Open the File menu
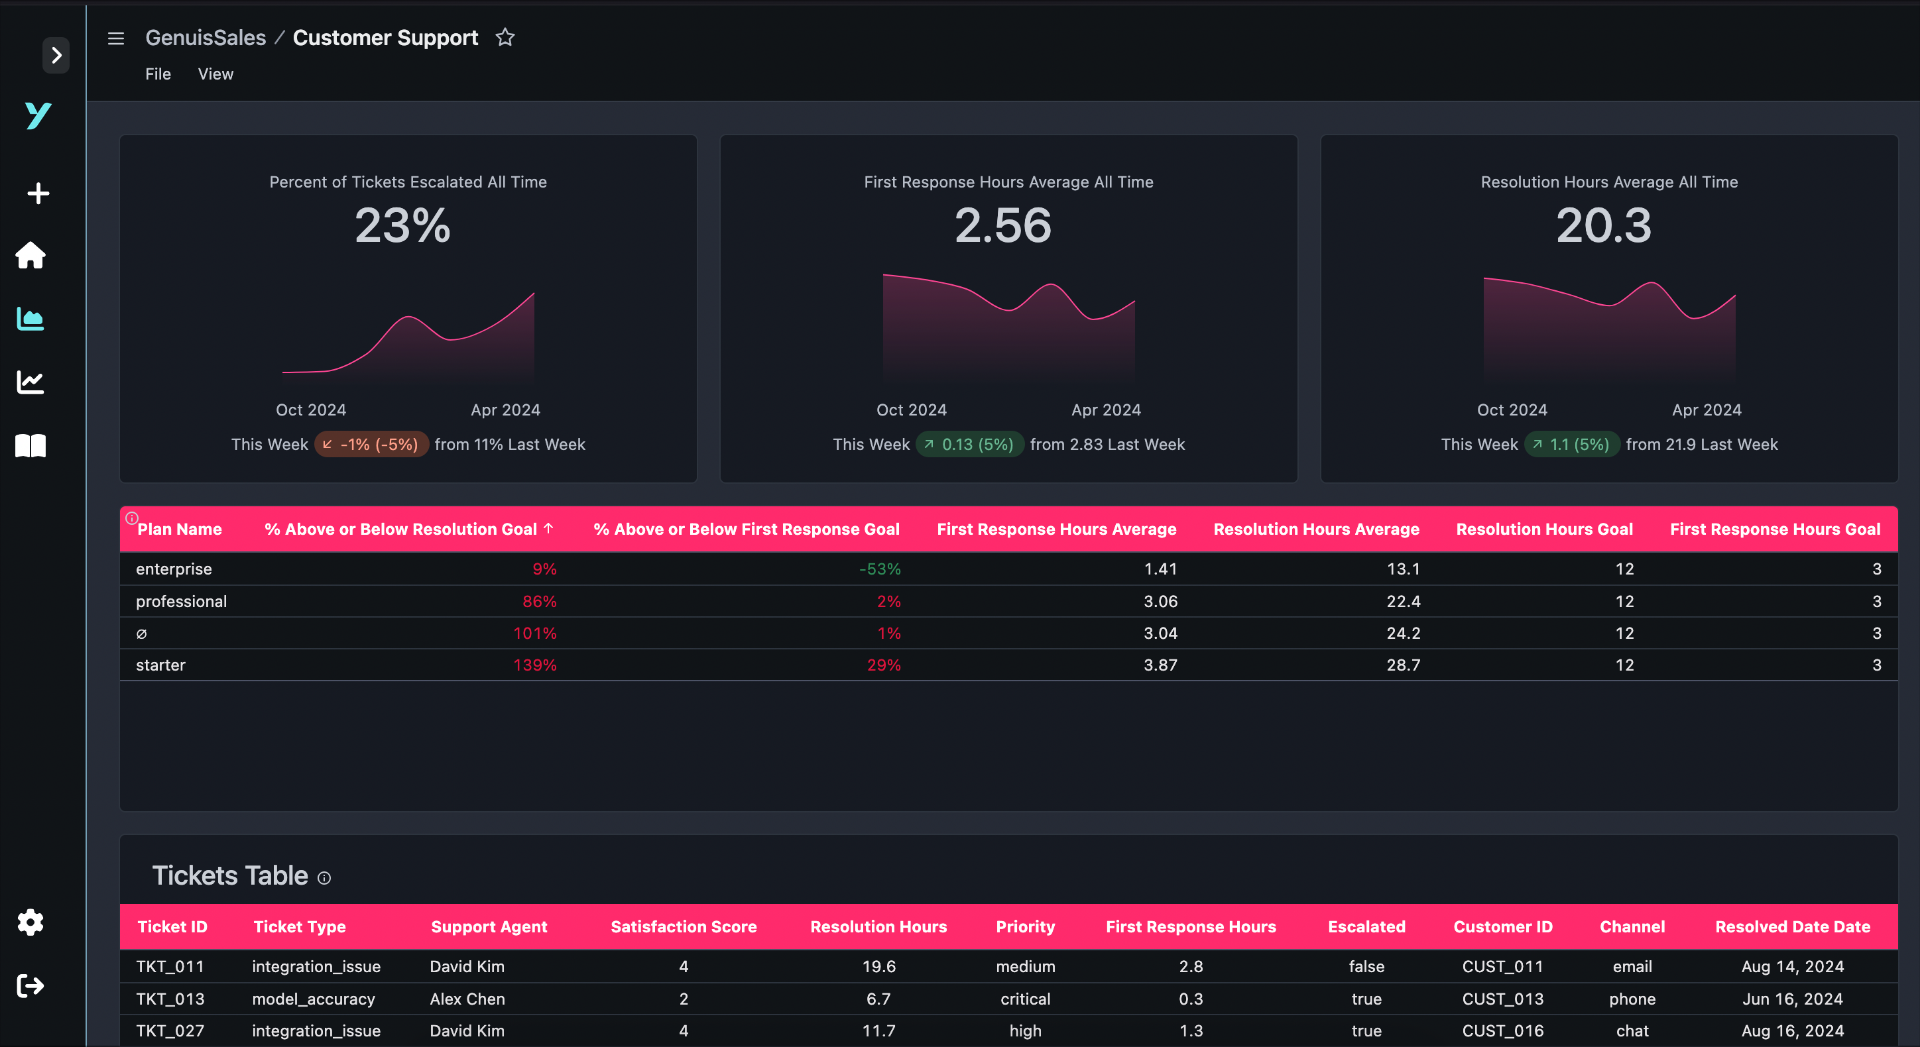 157,73
